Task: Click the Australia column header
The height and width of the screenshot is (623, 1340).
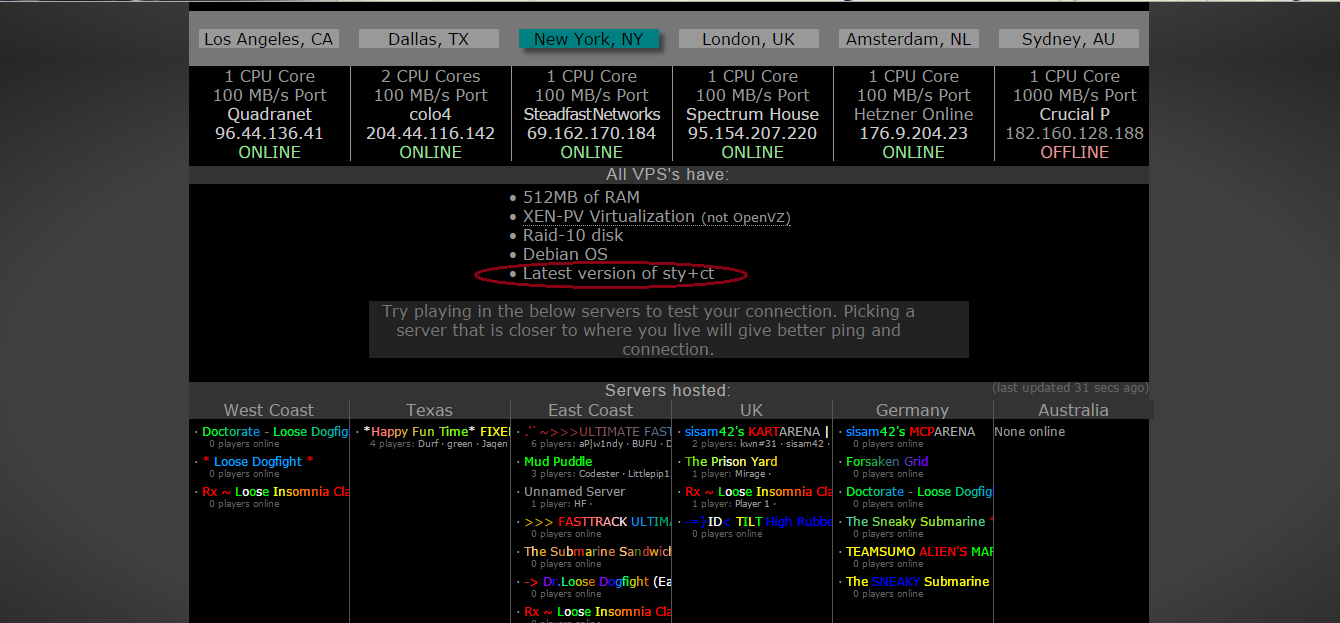Action: (1074, 410)
